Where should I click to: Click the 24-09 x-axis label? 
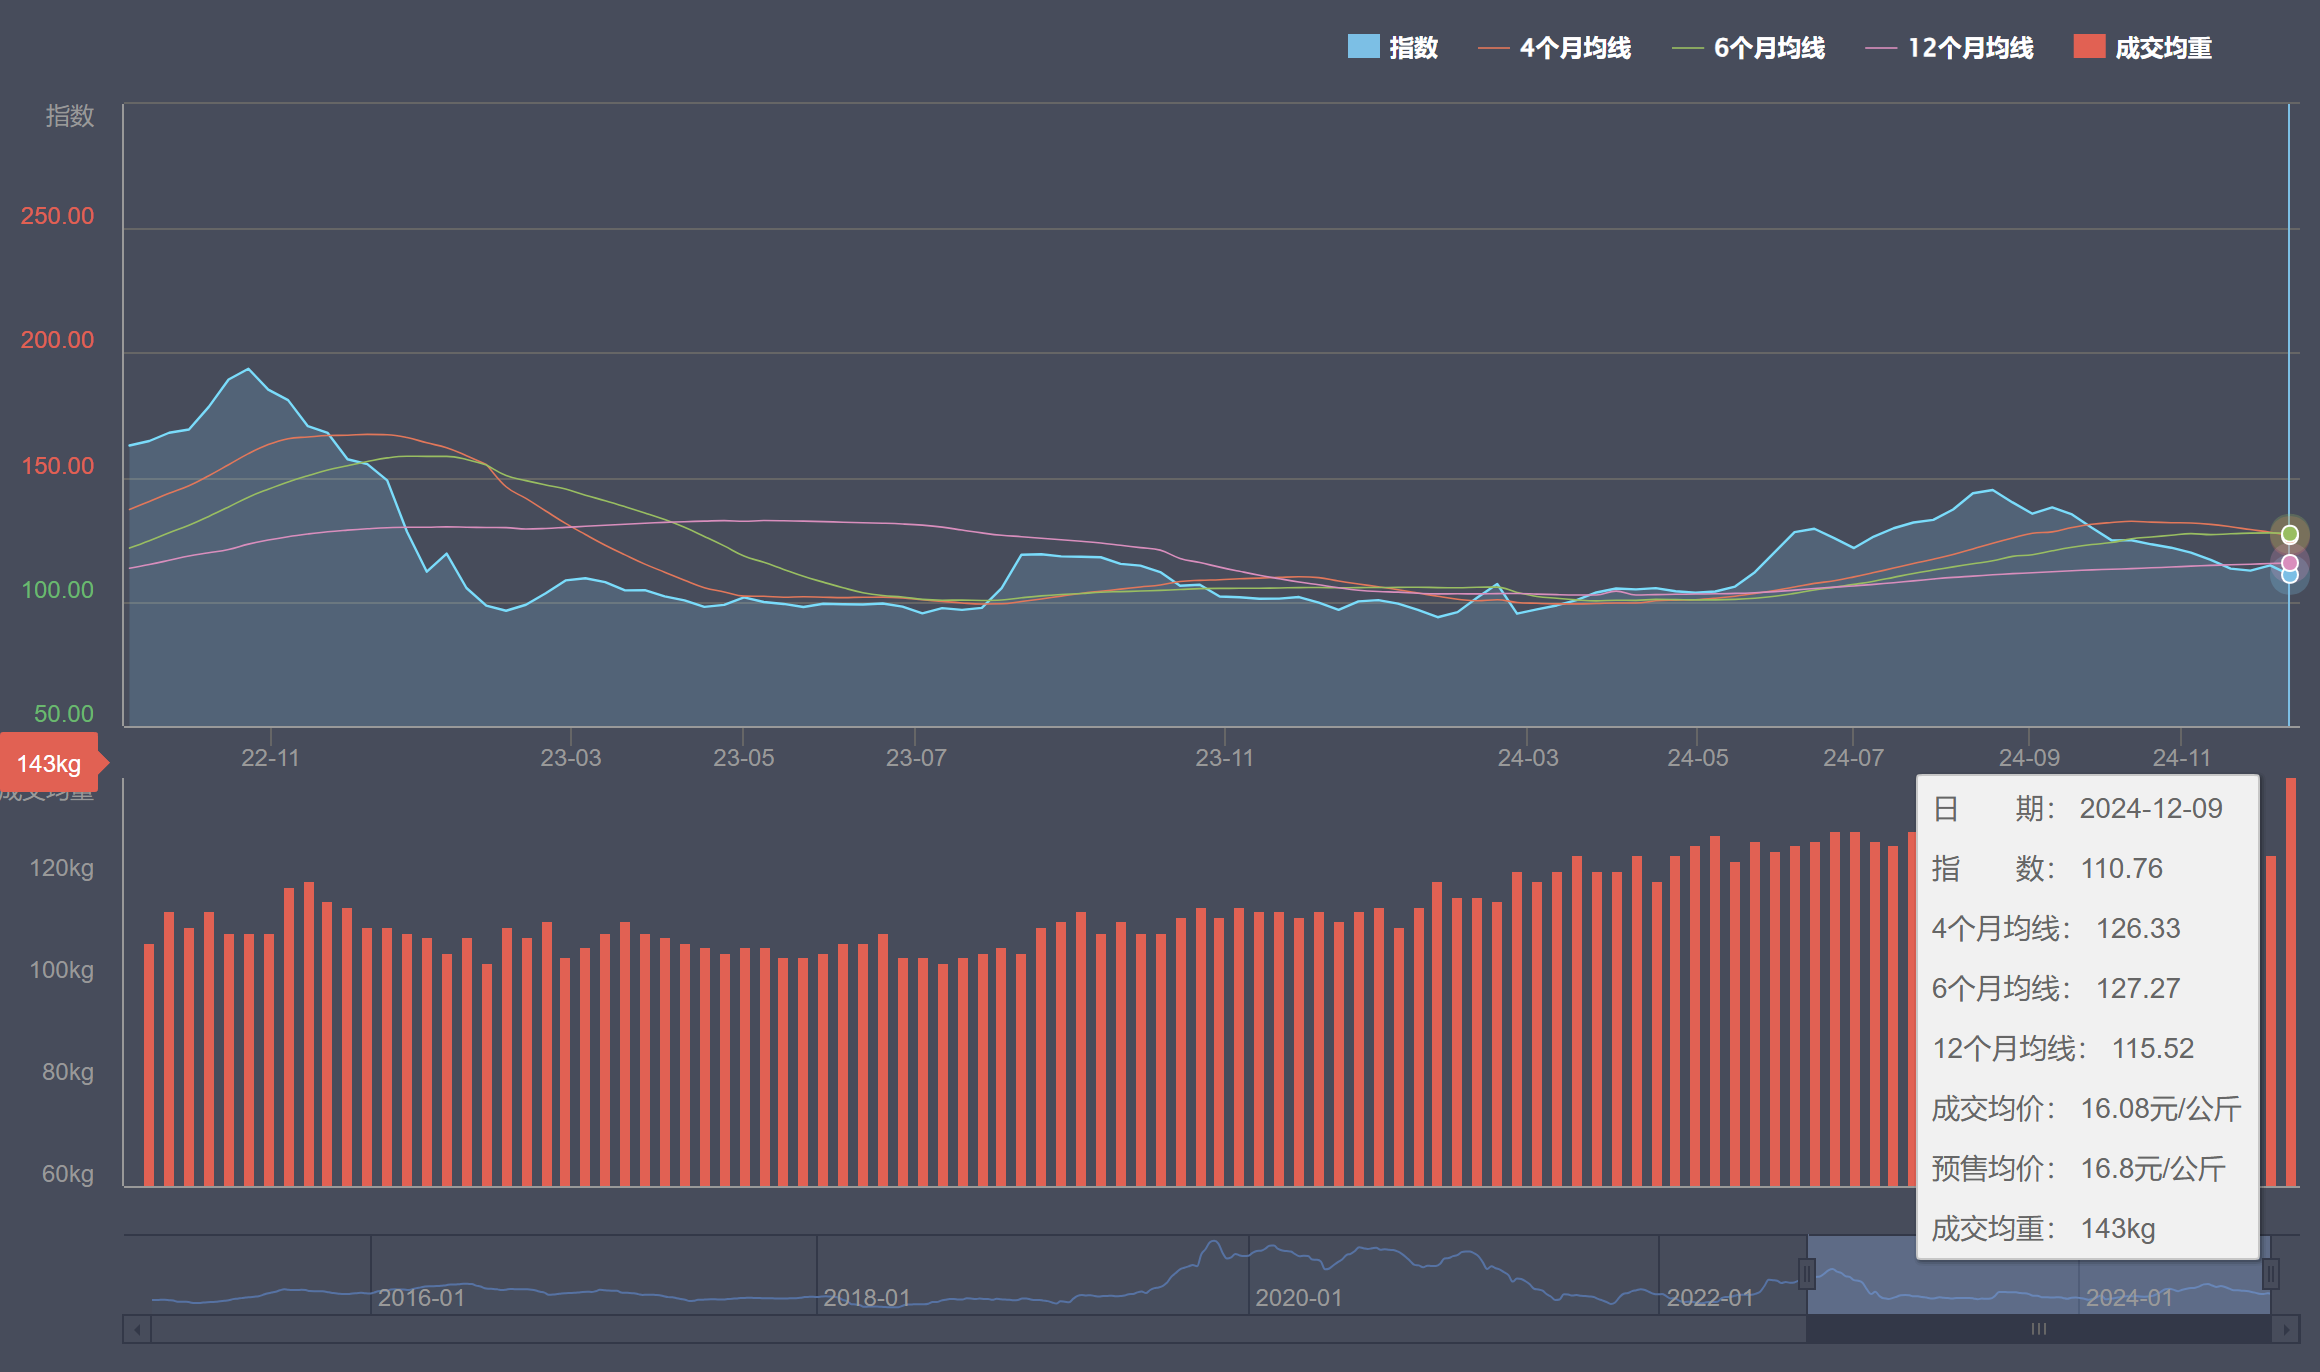[2029, 757]
